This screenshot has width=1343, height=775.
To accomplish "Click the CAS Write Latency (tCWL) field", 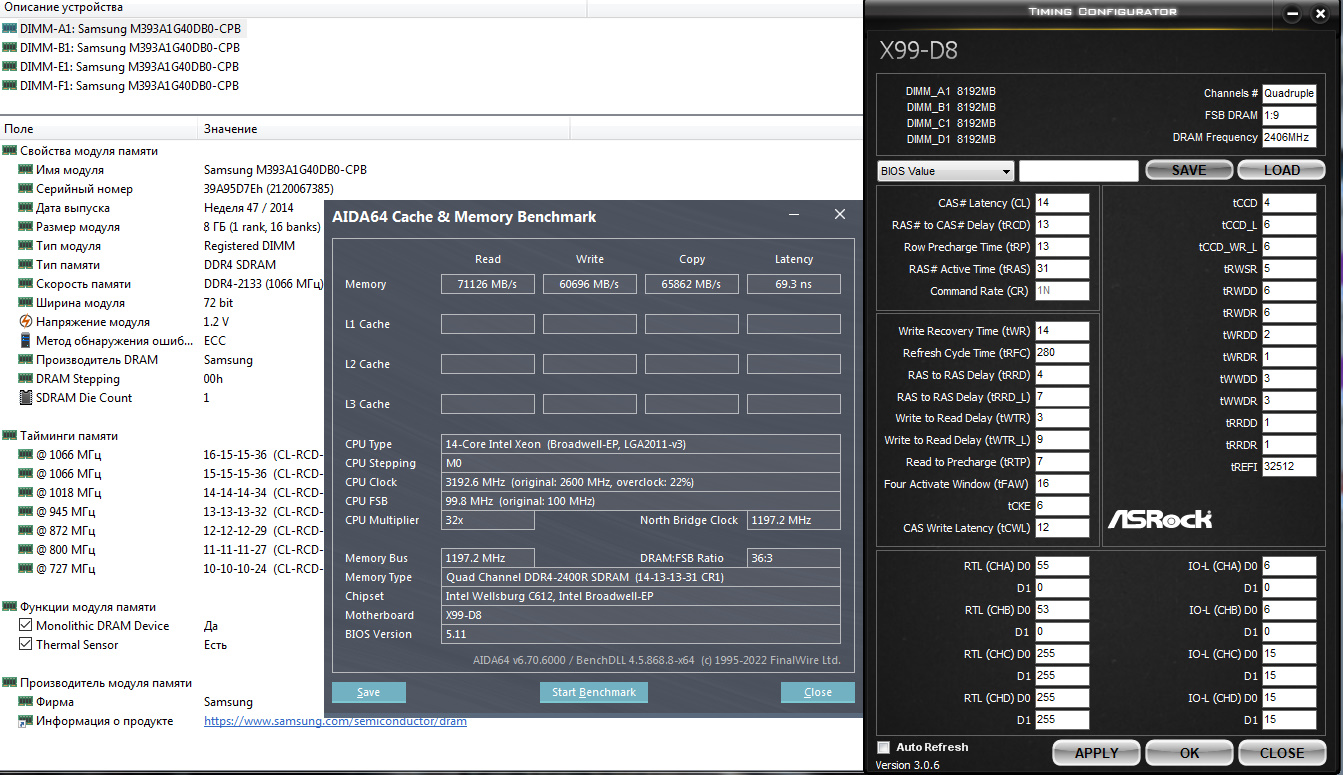I will [x=1062, y=528].
